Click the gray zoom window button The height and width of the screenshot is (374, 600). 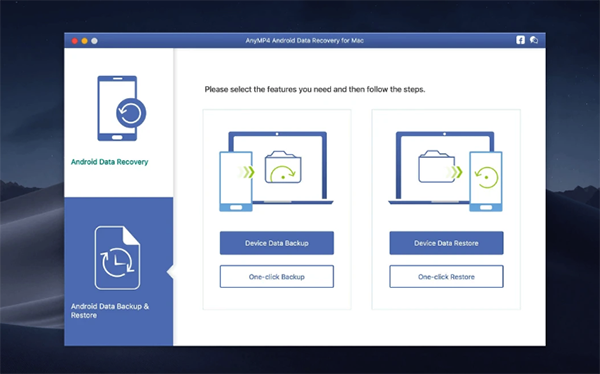click(95, 41)
